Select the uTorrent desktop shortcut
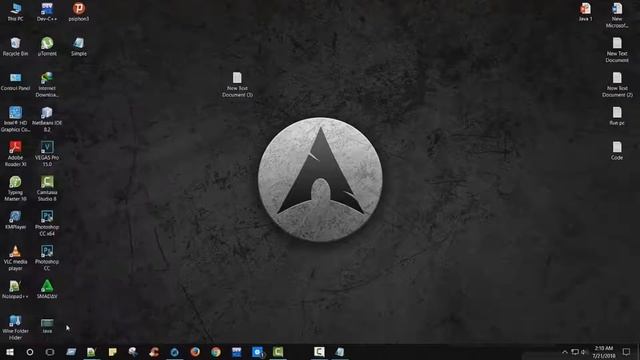The image size is (640, 360). tap(47, 47)
